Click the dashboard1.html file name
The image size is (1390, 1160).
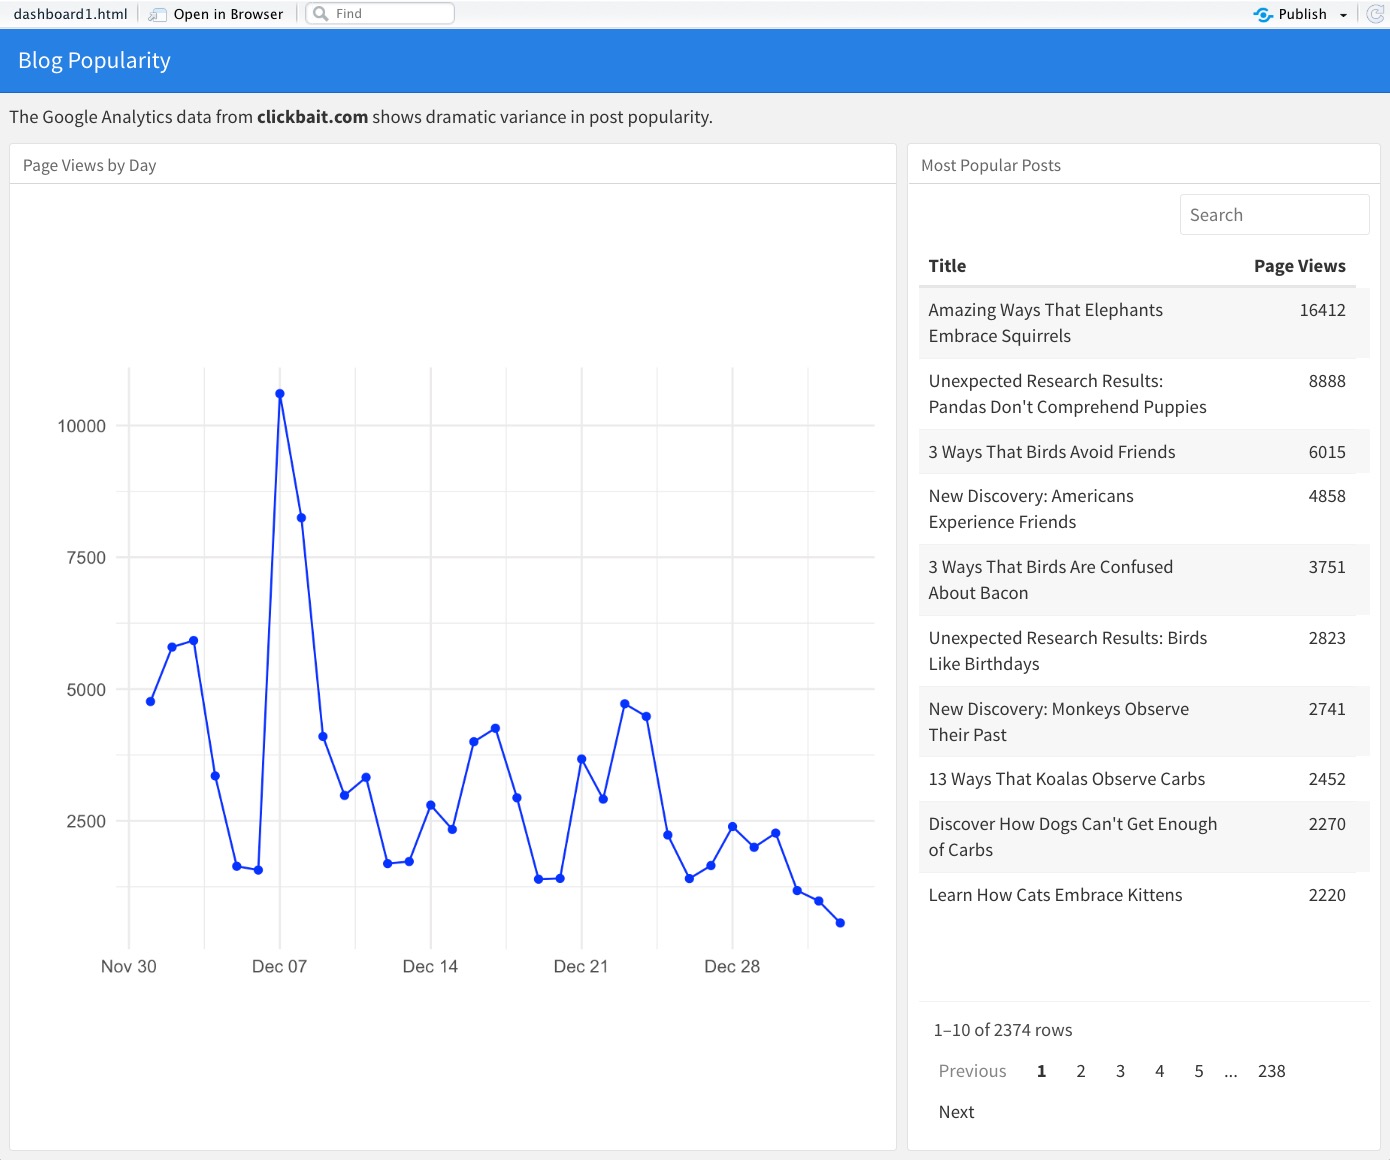click(70, 14)
